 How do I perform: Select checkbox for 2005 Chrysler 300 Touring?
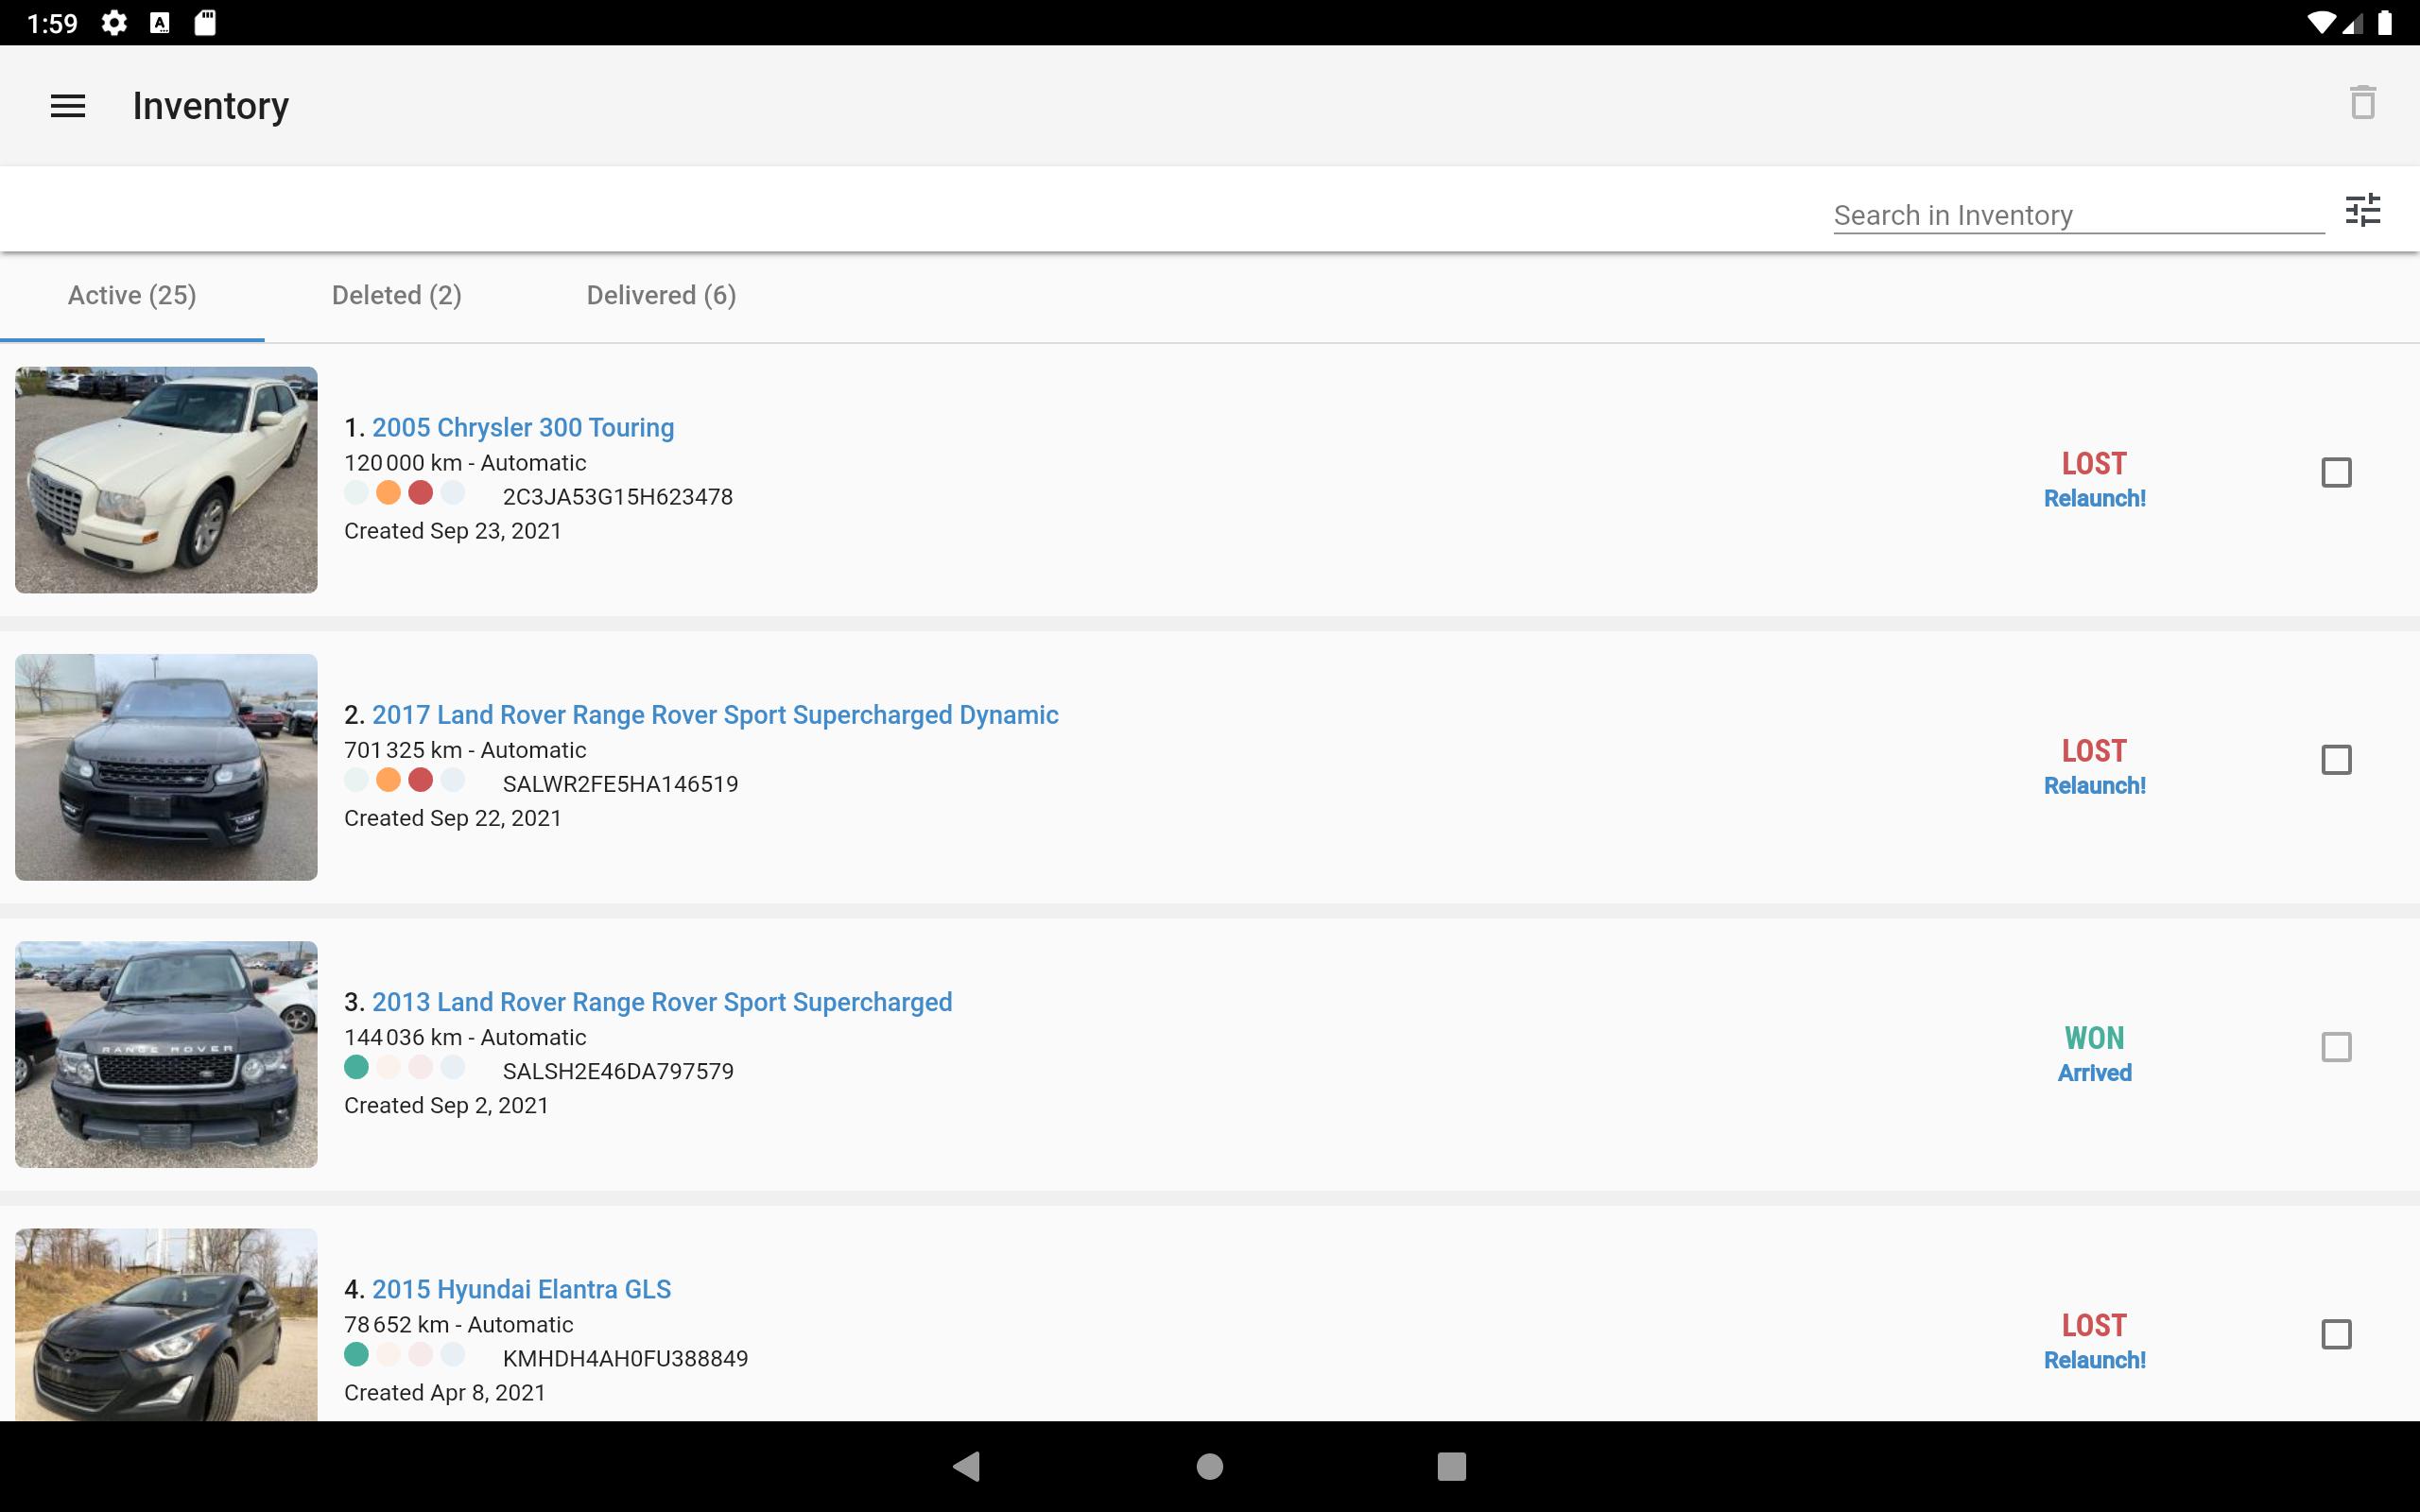coord(2336,472)
